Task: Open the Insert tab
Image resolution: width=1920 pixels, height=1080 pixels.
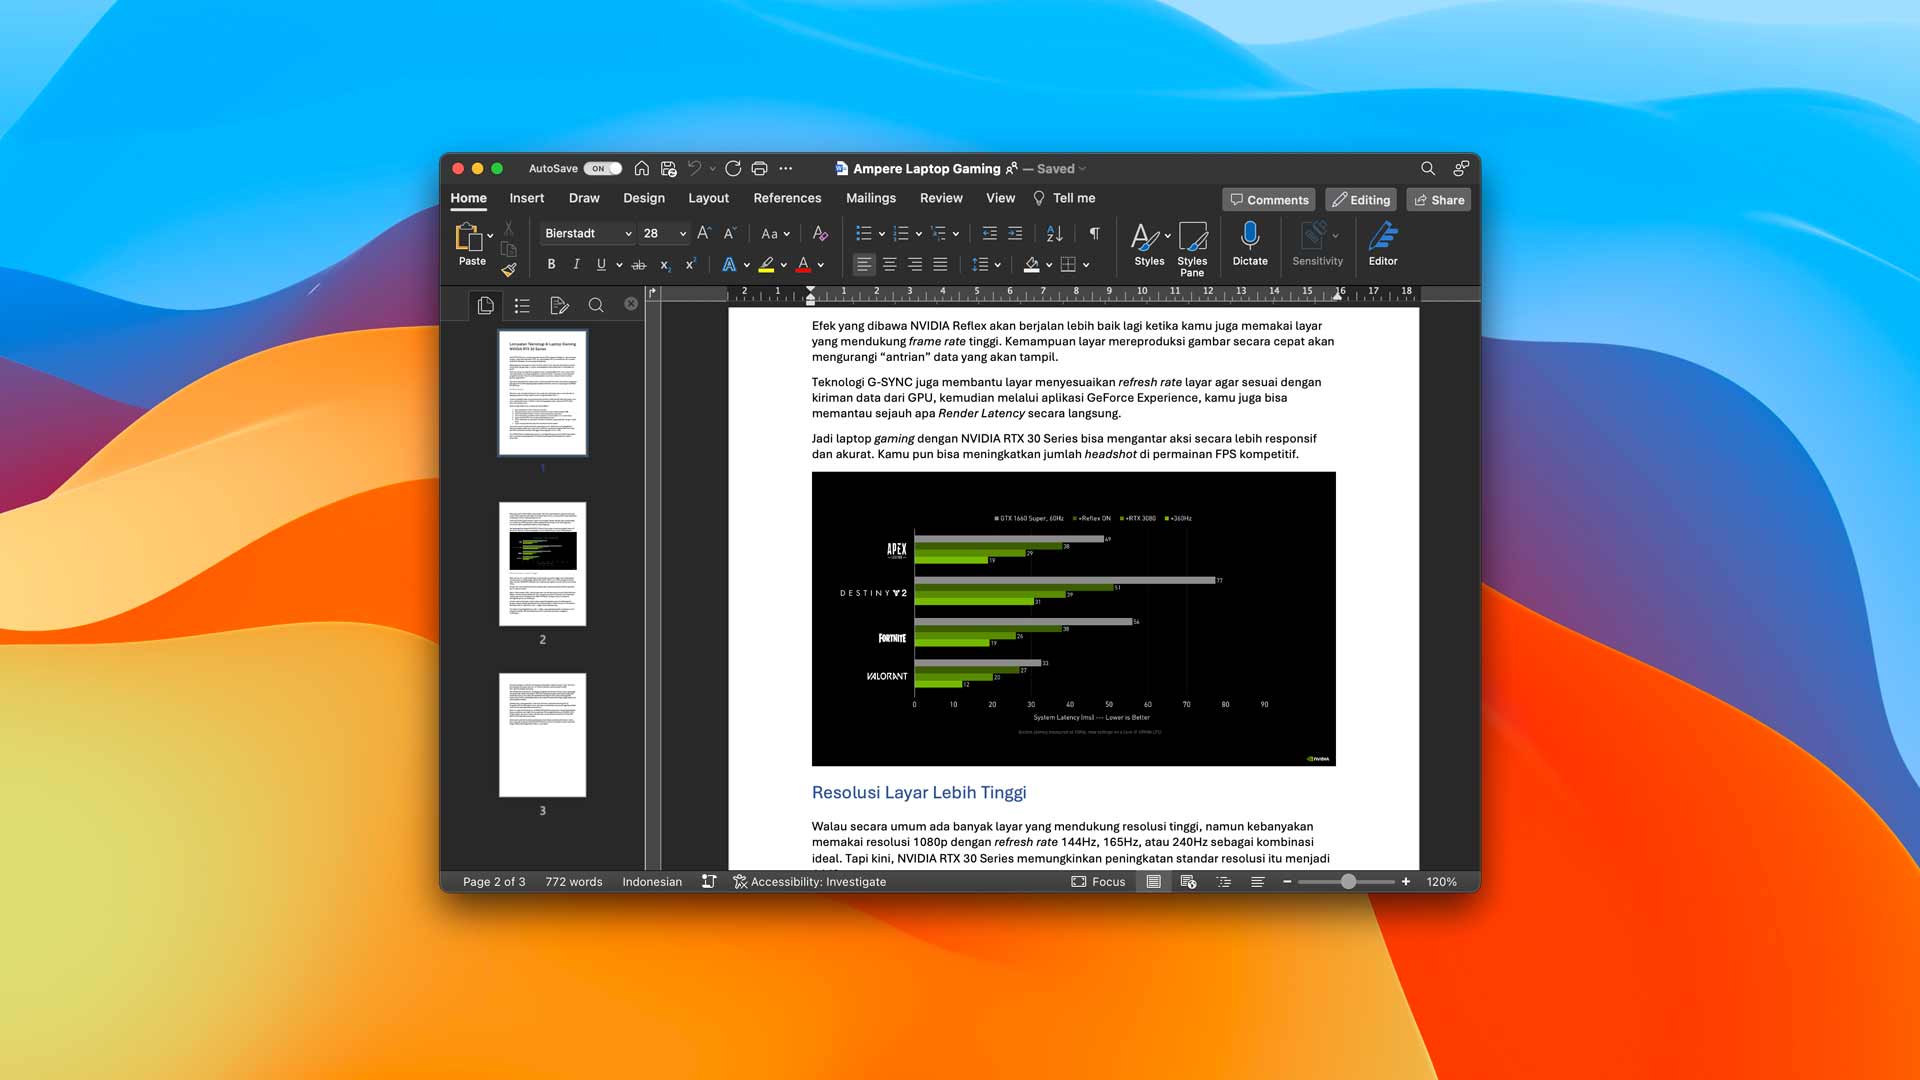Action: 527,198
